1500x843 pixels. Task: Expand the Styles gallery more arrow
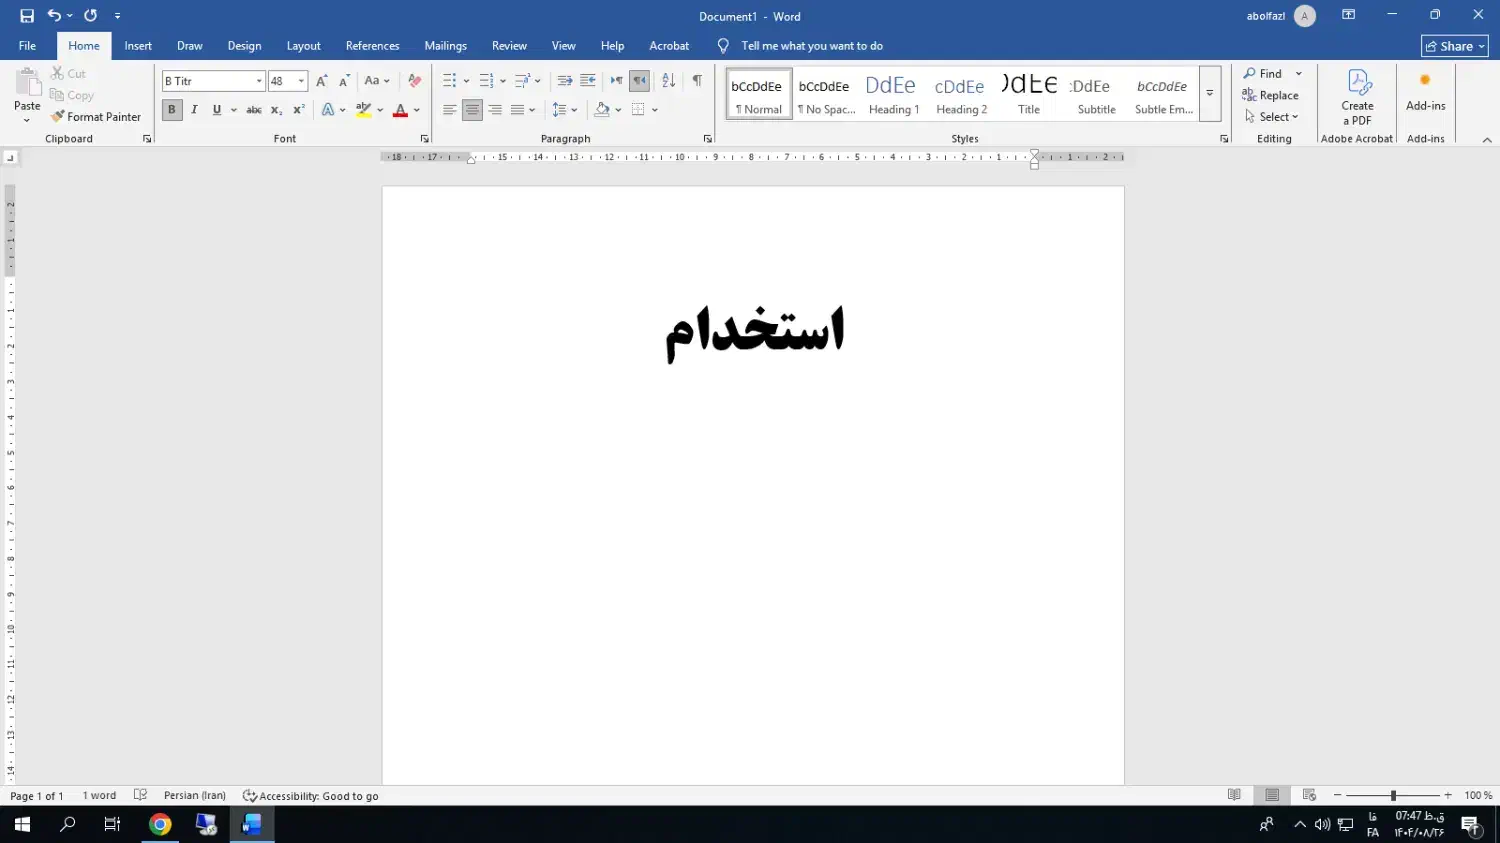pyautogui.click(x=1210, y=93)
